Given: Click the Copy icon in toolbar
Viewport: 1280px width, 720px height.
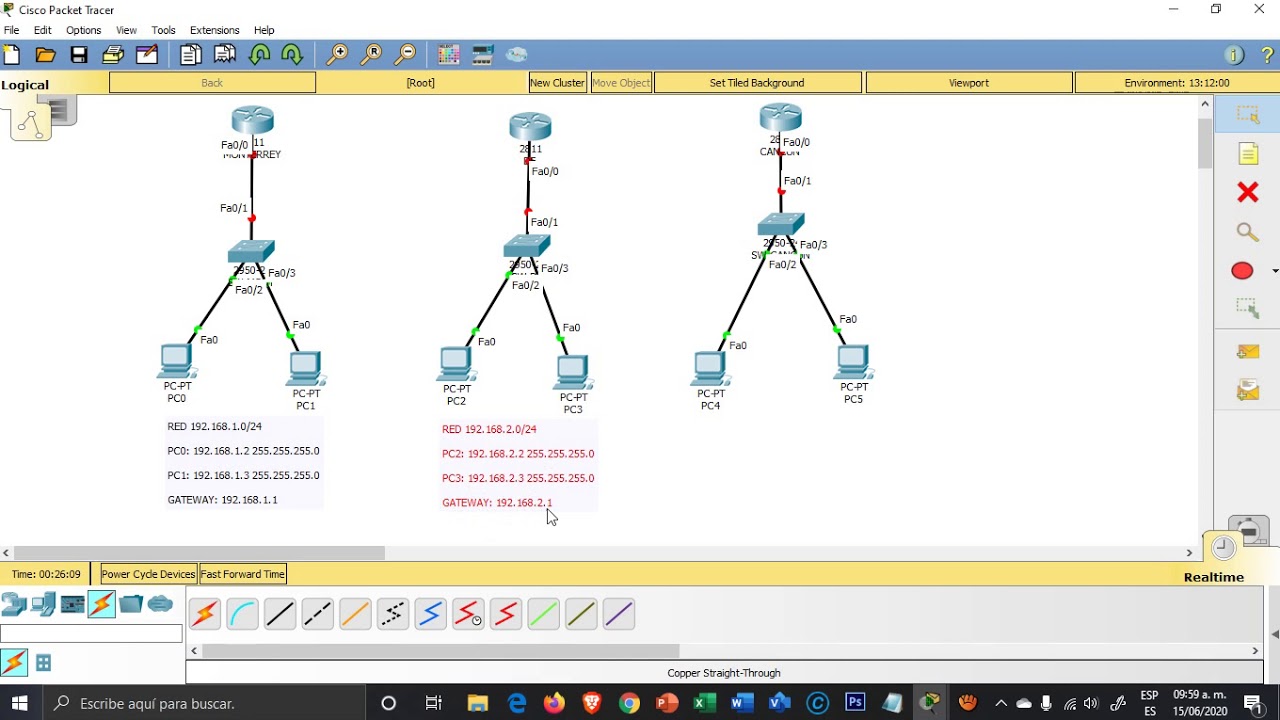Looking at the screenshot, I should tap(191, 55).
